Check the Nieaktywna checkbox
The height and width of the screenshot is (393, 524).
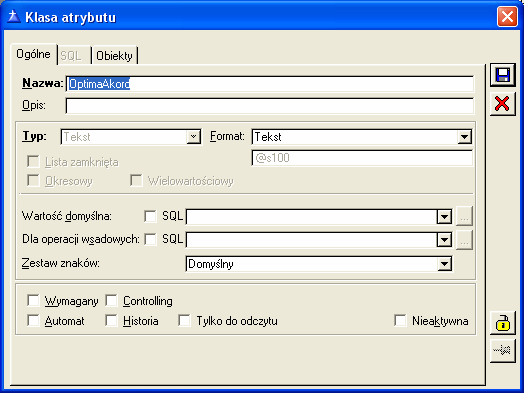400,320
